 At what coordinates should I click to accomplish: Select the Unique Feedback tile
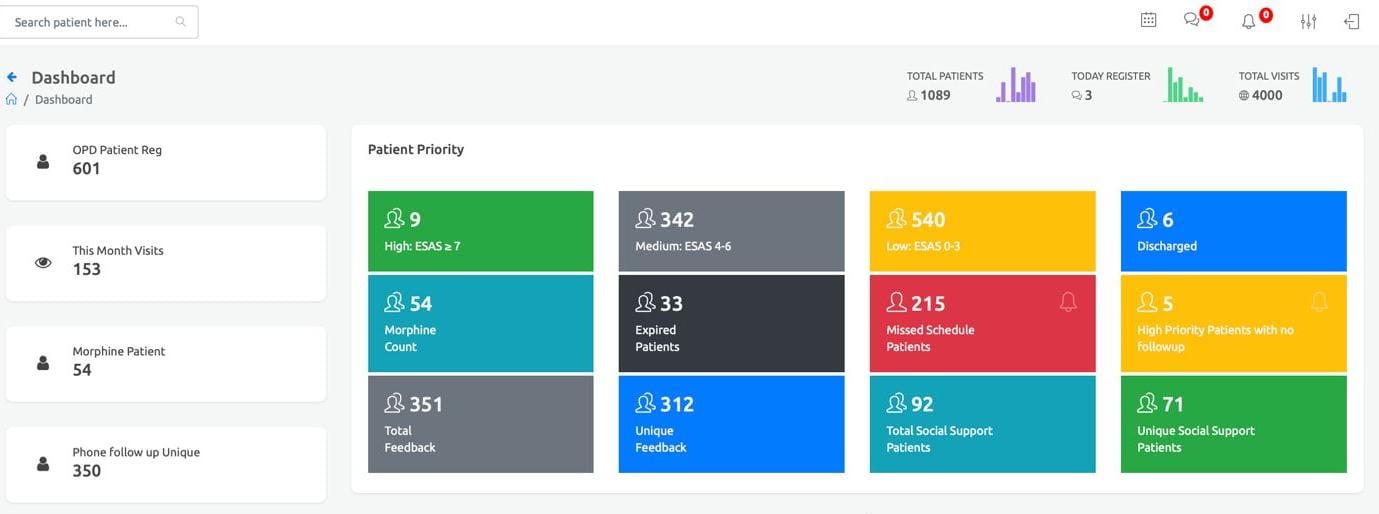point(731,424)
